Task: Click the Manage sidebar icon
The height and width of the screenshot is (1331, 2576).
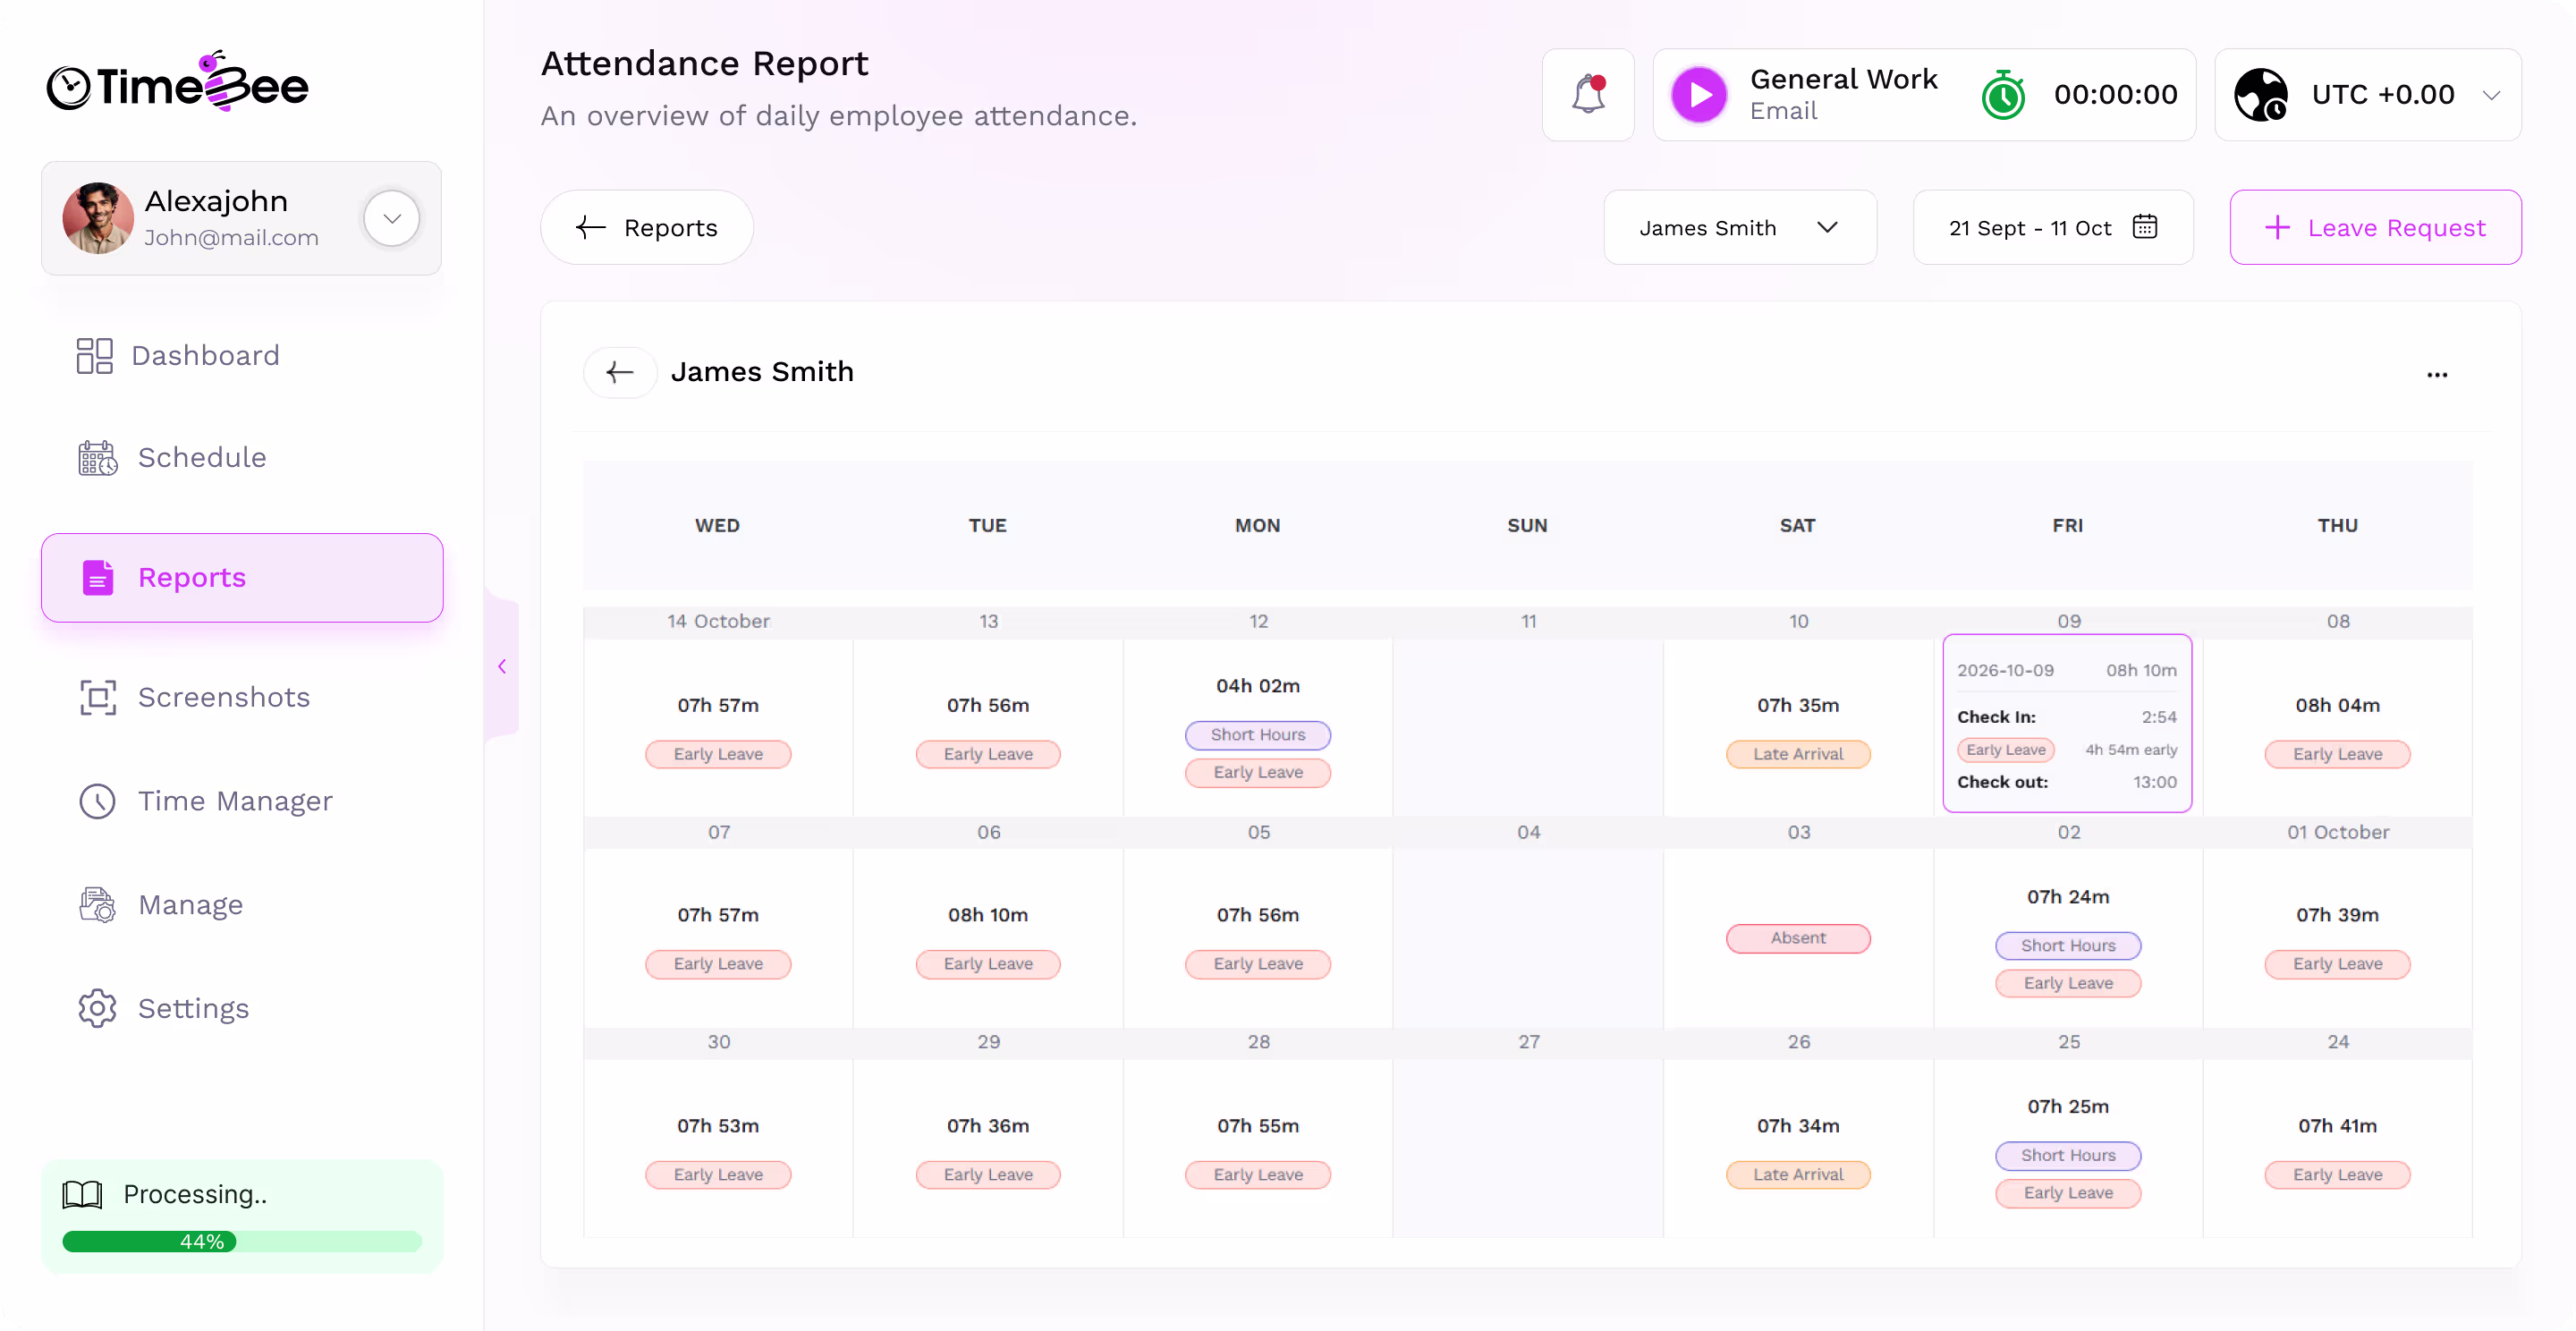Action: click(98, 905)
